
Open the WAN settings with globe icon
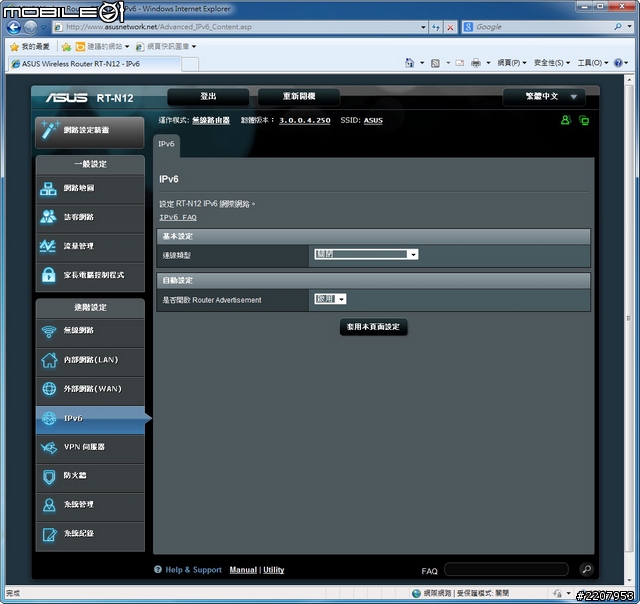90,389
